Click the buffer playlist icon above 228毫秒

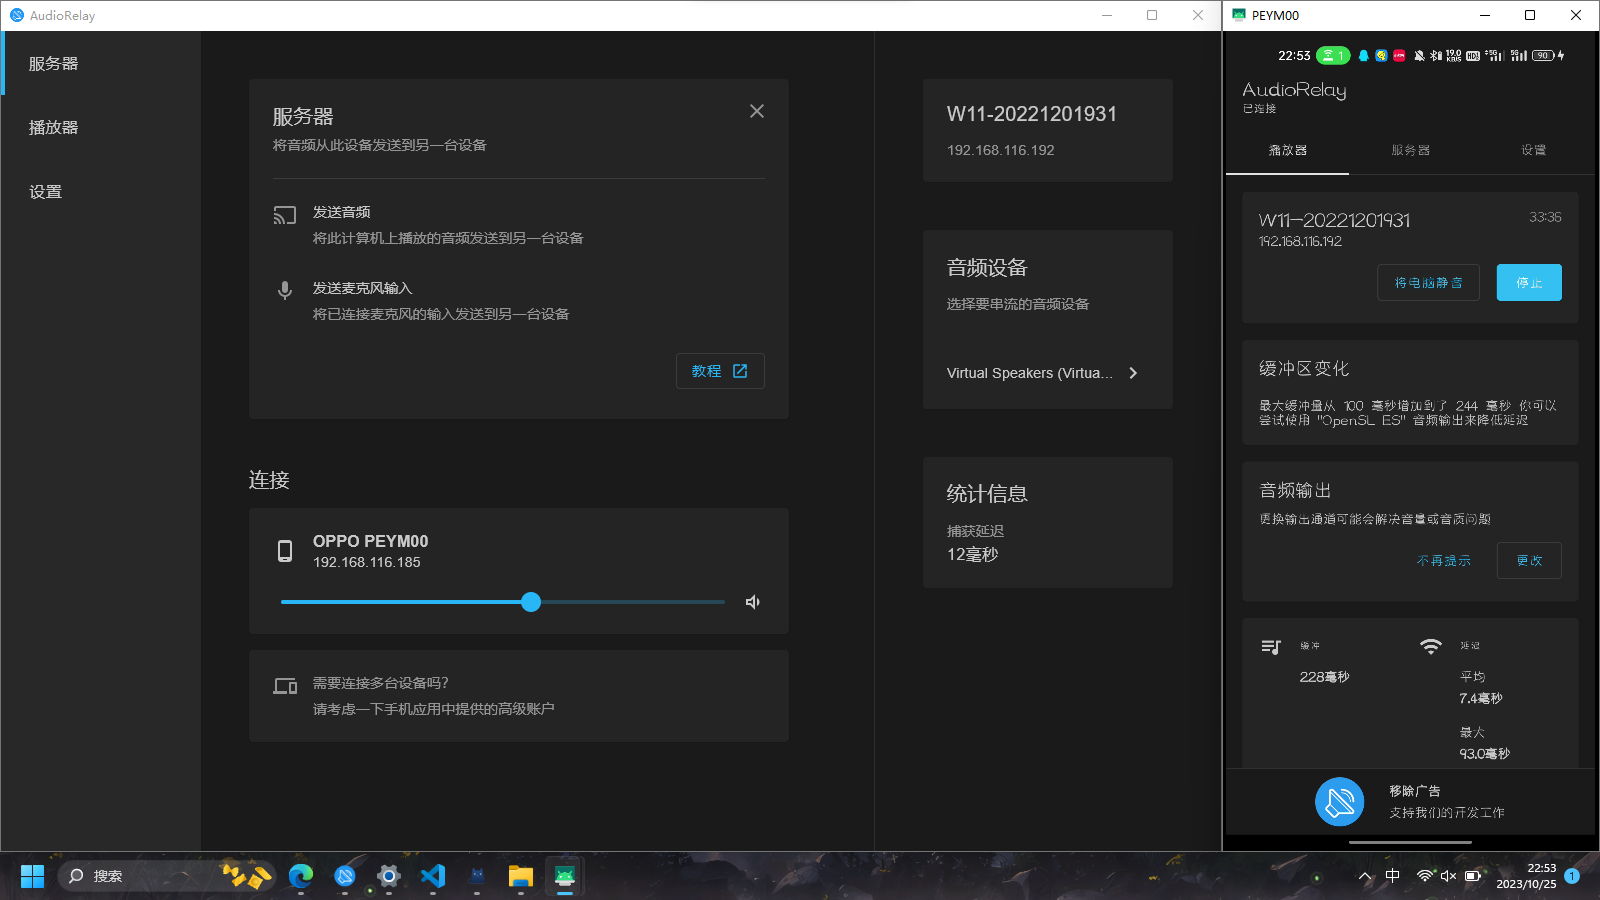point(1271,647)
